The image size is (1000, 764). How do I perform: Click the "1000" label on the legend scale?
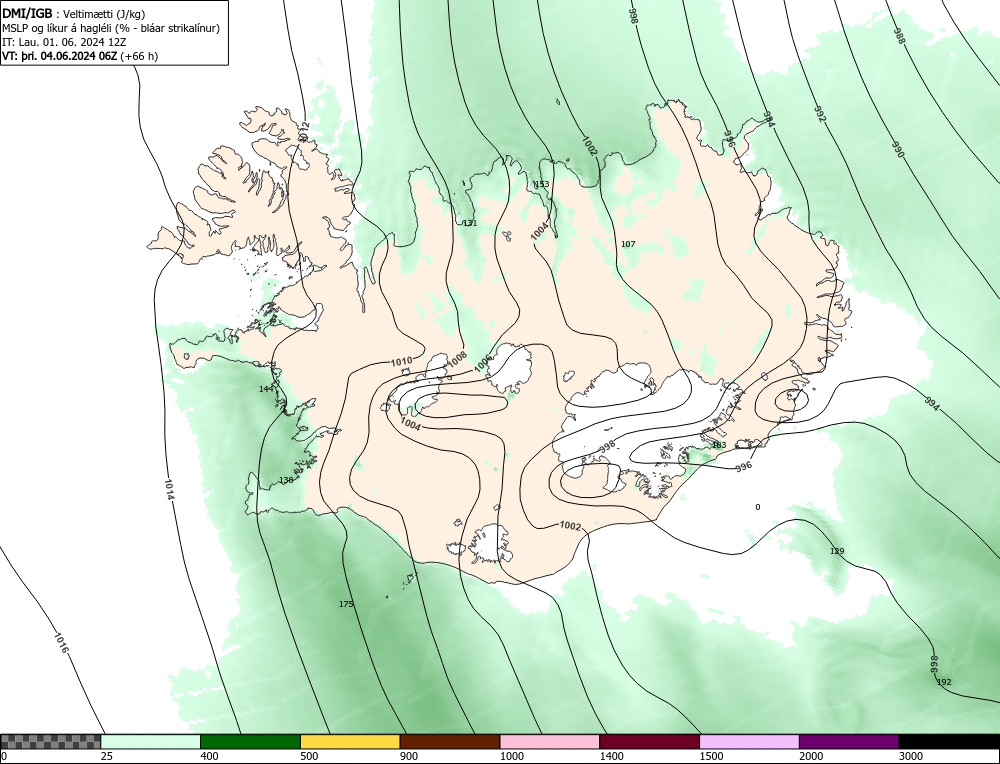[x=511, y=756]
